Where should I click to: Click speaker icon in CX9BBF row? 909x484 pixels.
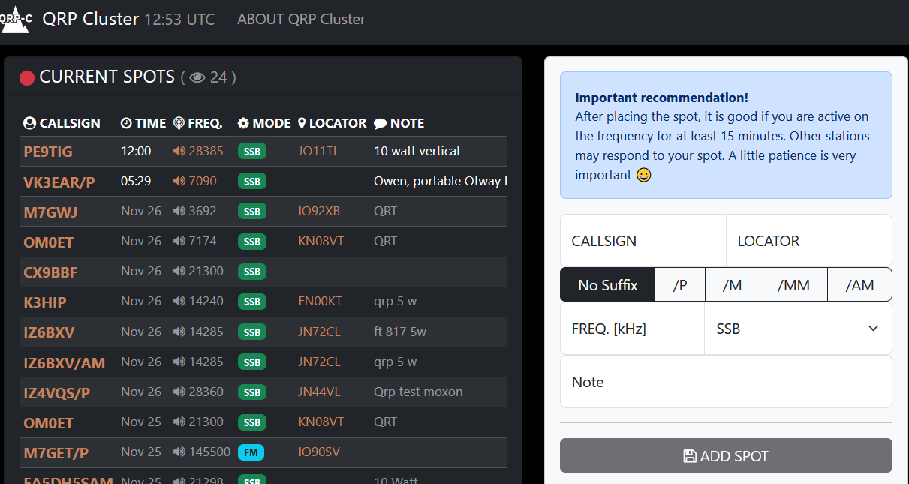pos(179,271)
